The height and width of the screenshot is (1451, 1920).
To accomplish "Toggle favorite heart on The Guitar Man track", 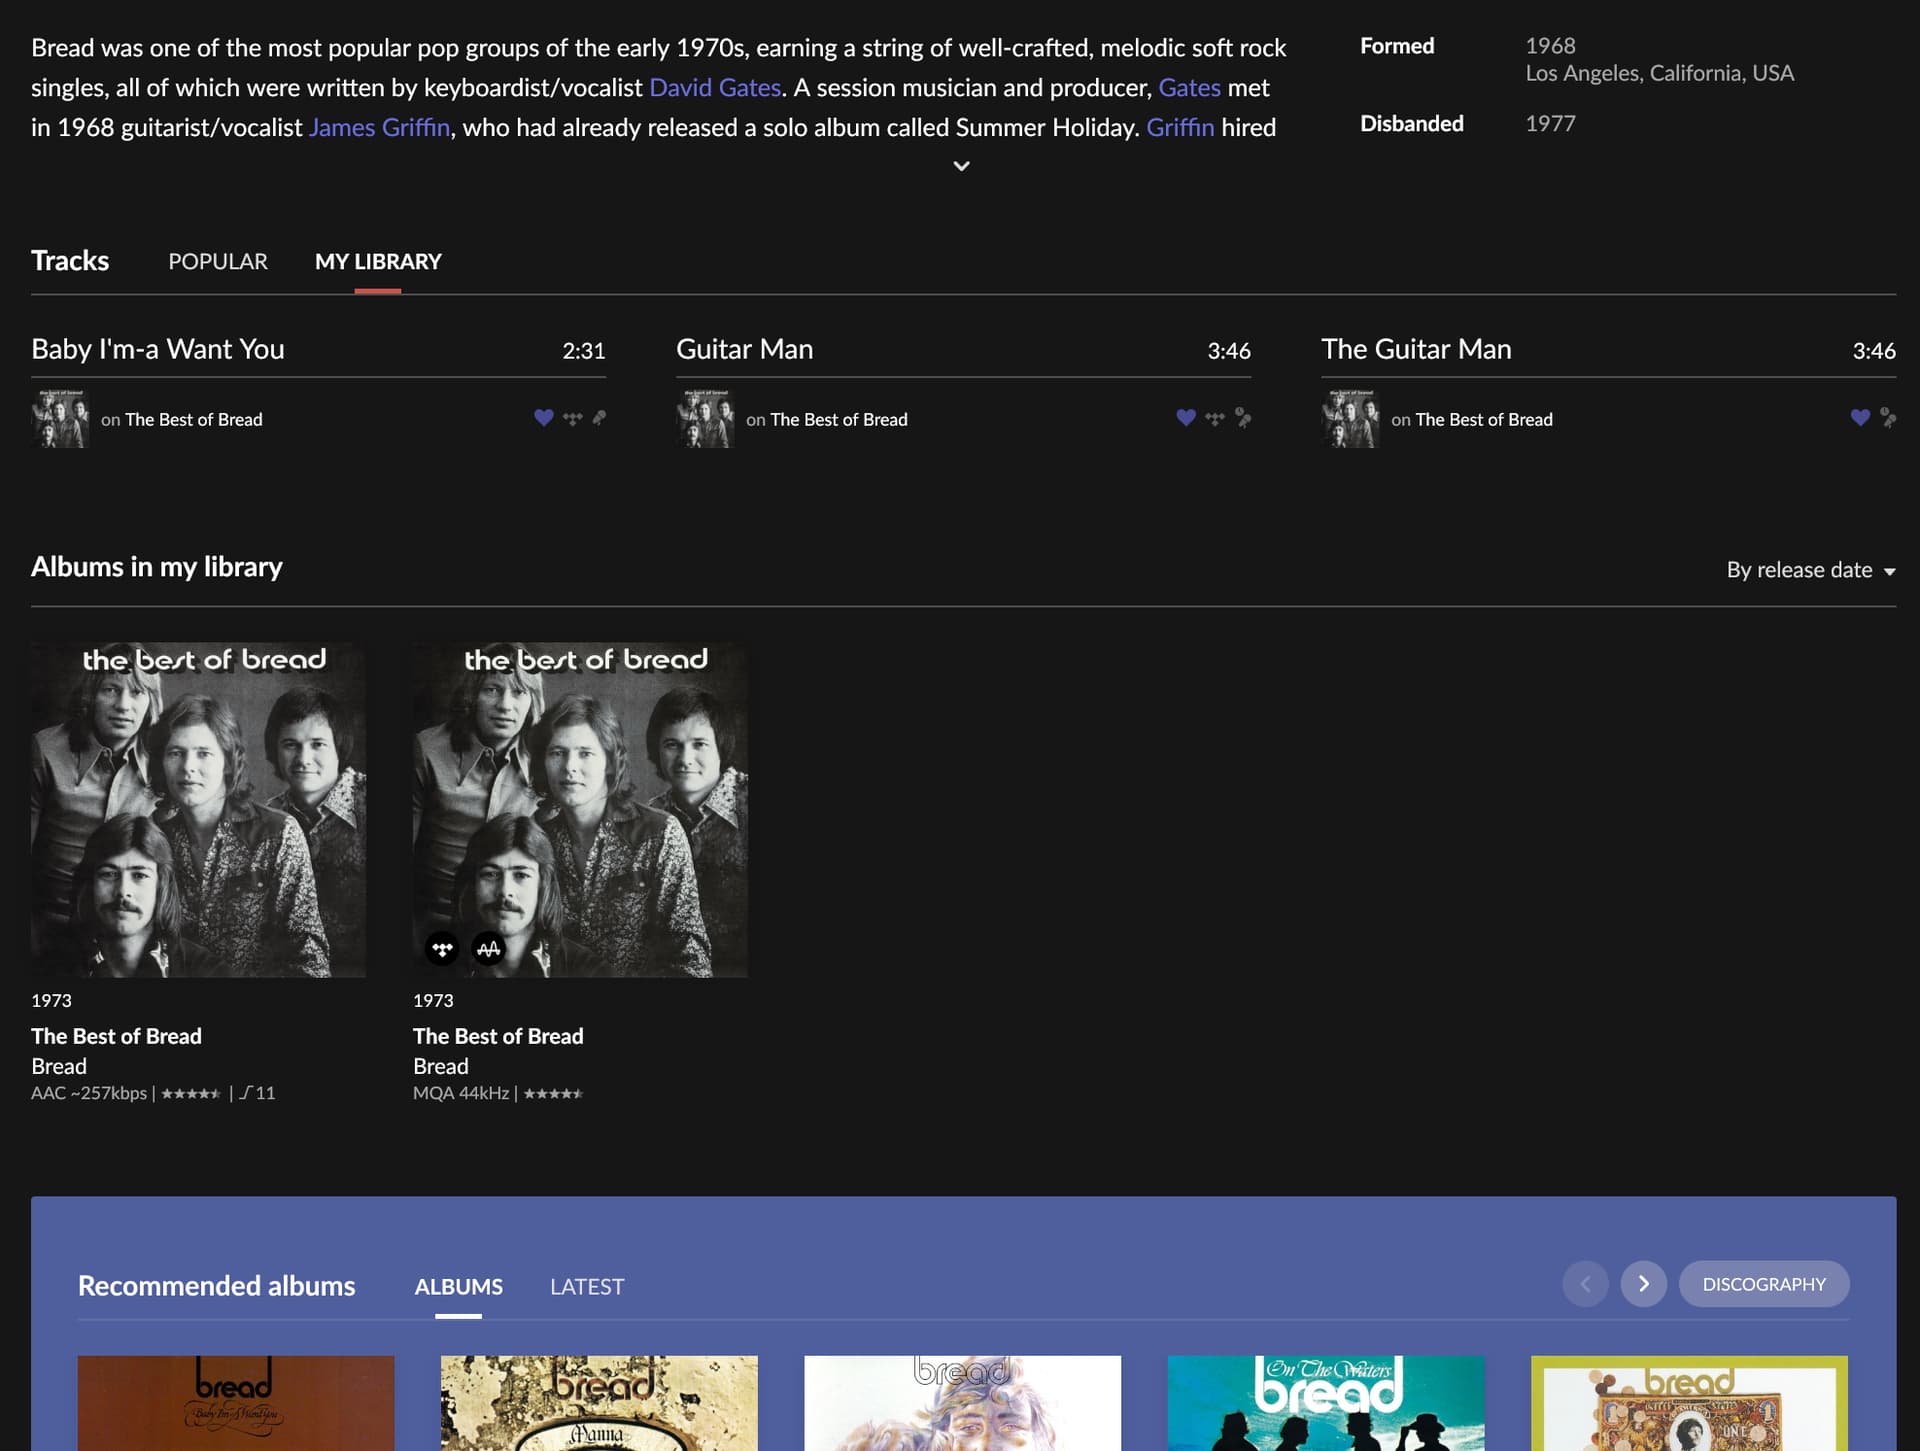I will pos(1860,418).
